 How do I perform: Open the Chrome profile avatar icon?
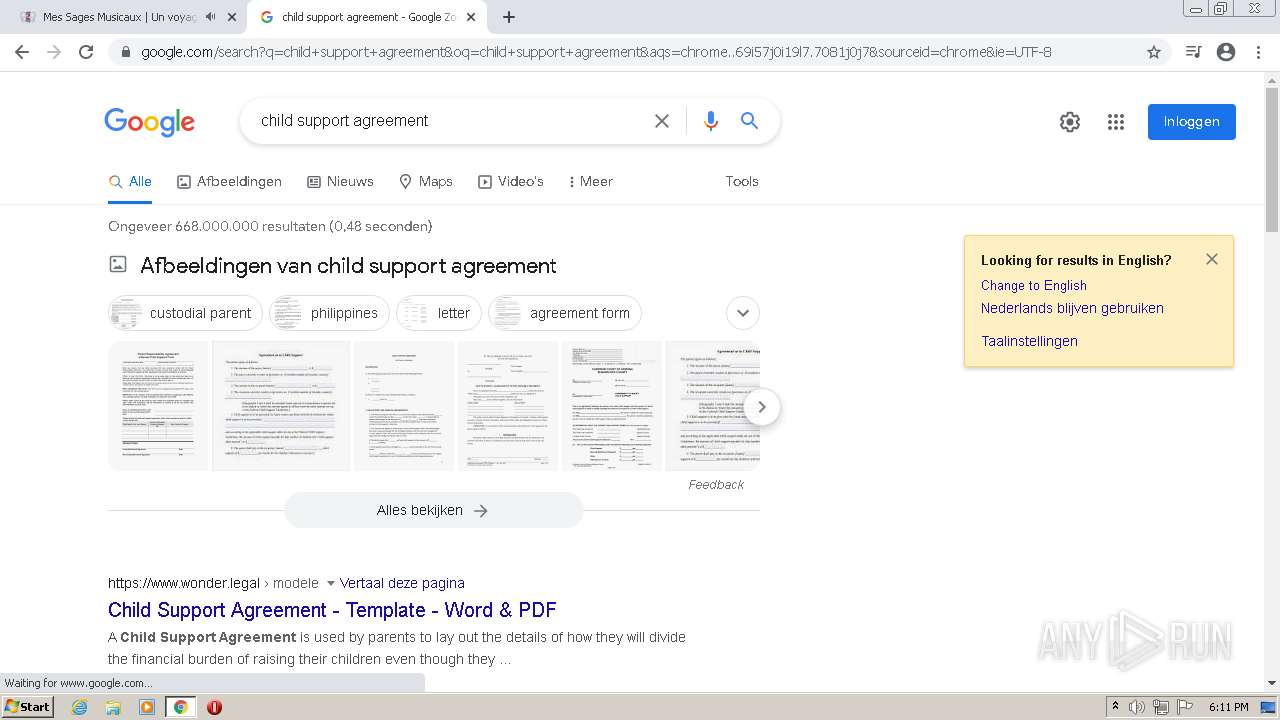1226,52
